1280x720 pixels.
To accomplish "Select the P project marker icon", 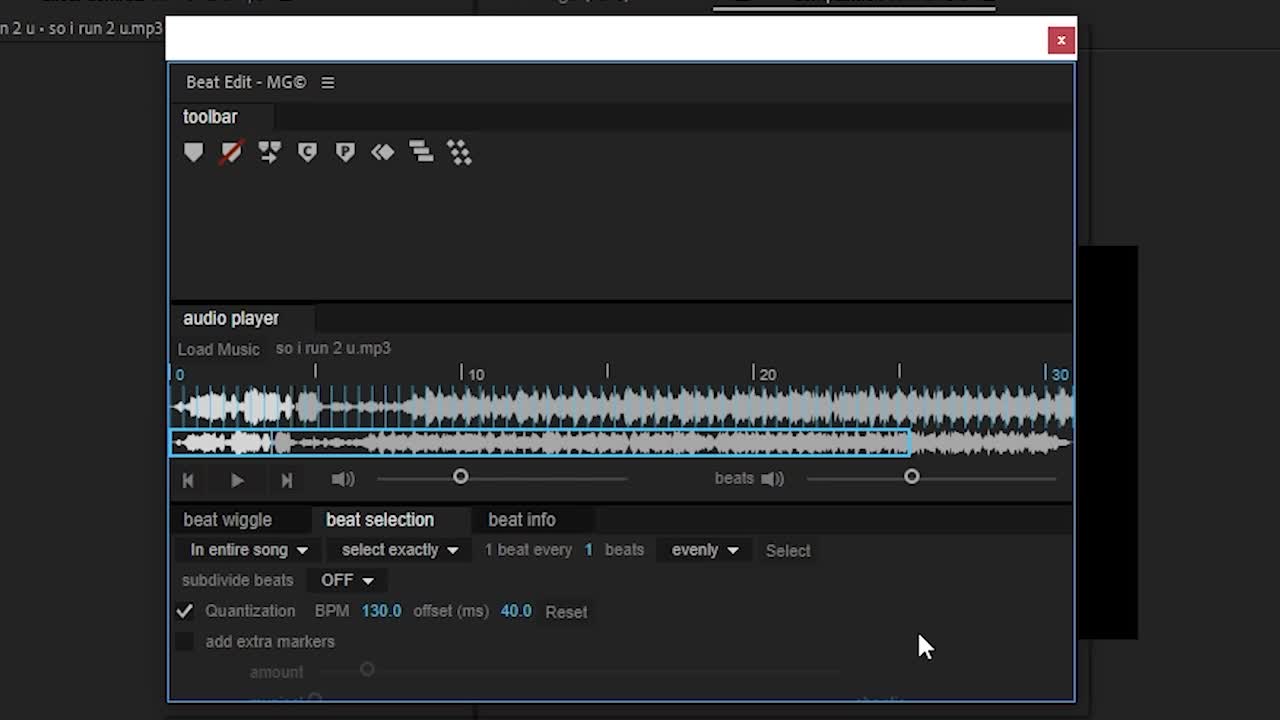I will 345,152.
